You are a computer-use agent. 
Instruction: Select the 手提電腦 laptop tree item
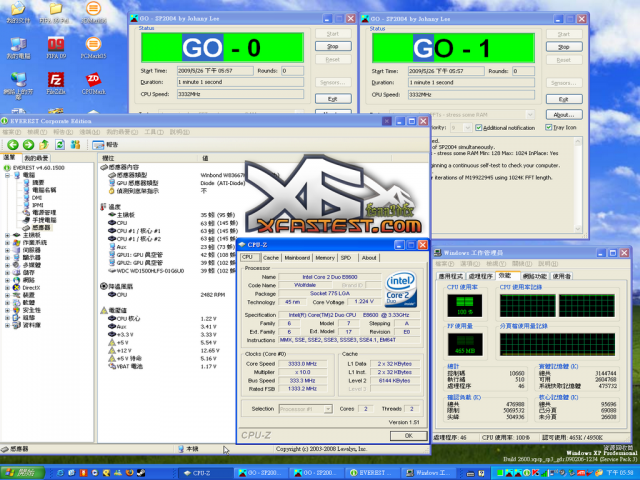click(40, 220)
